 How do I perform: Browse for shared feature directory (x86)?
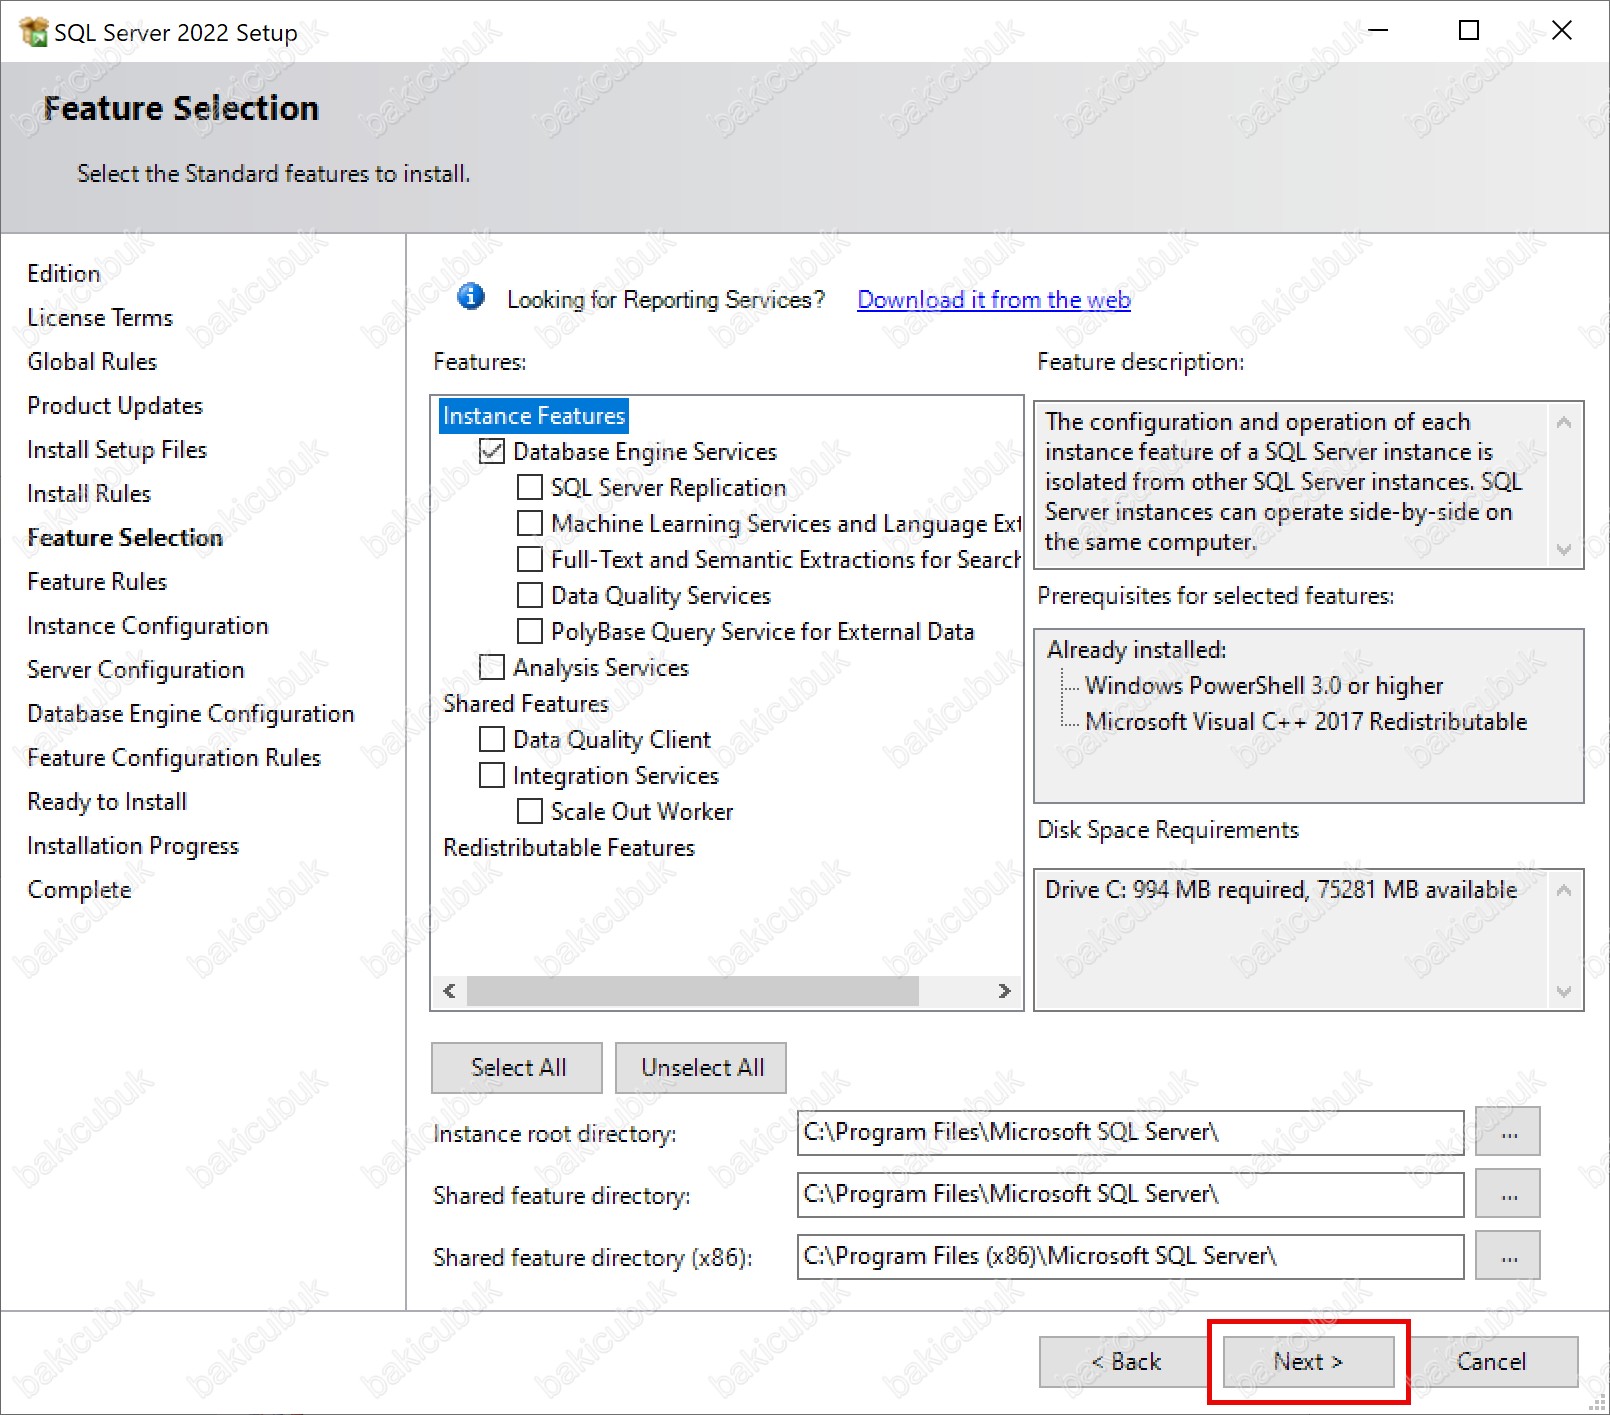[1508, 1256]
